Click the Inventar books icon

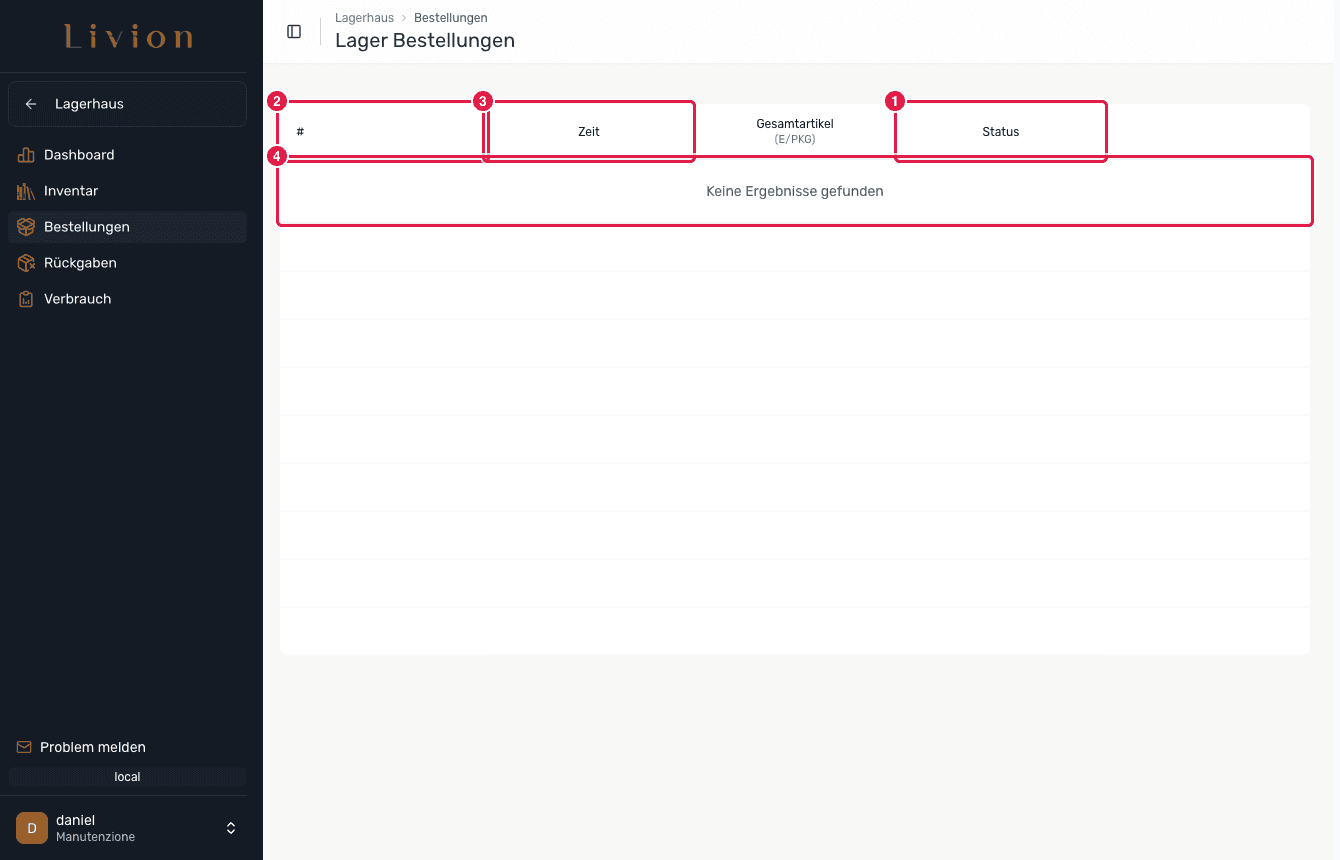[x=26, y=191]
